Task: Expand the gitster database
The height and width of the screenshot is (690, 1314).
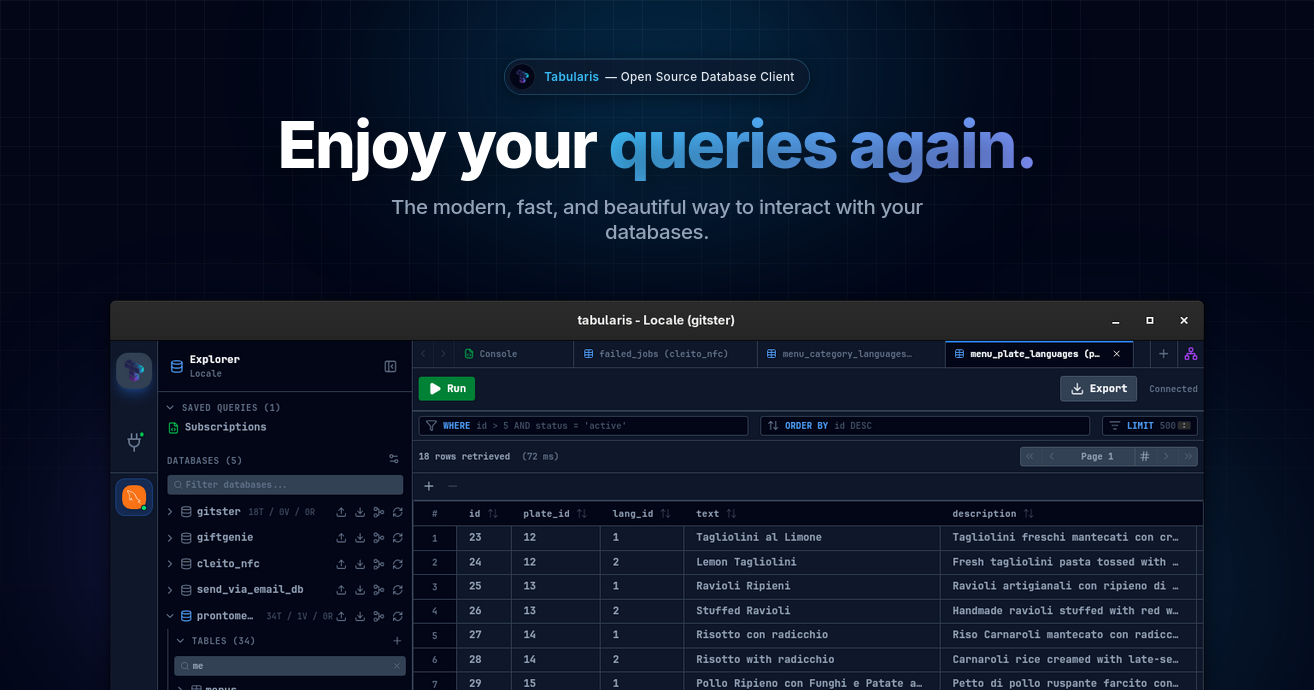Action: [170, 512]
